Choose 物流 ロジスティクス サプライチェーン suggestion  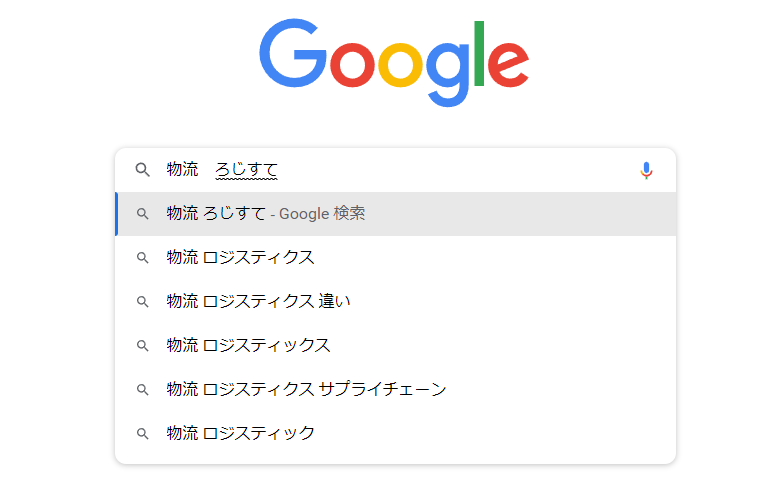(306, 390)
